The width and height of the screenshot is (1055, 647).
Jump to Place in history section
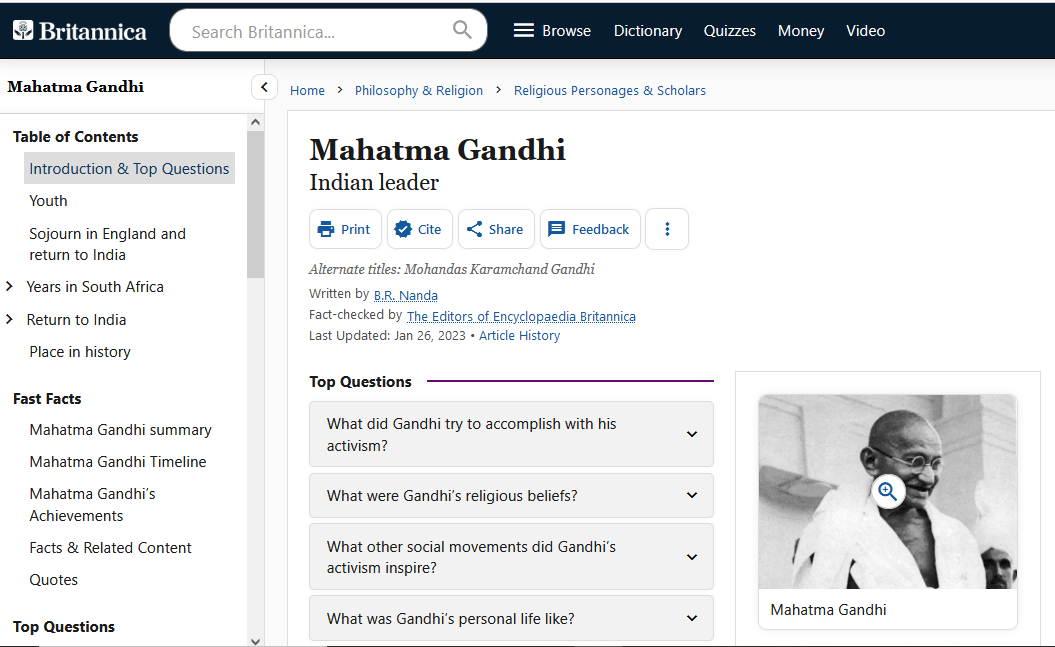click(x=80, y=352)
